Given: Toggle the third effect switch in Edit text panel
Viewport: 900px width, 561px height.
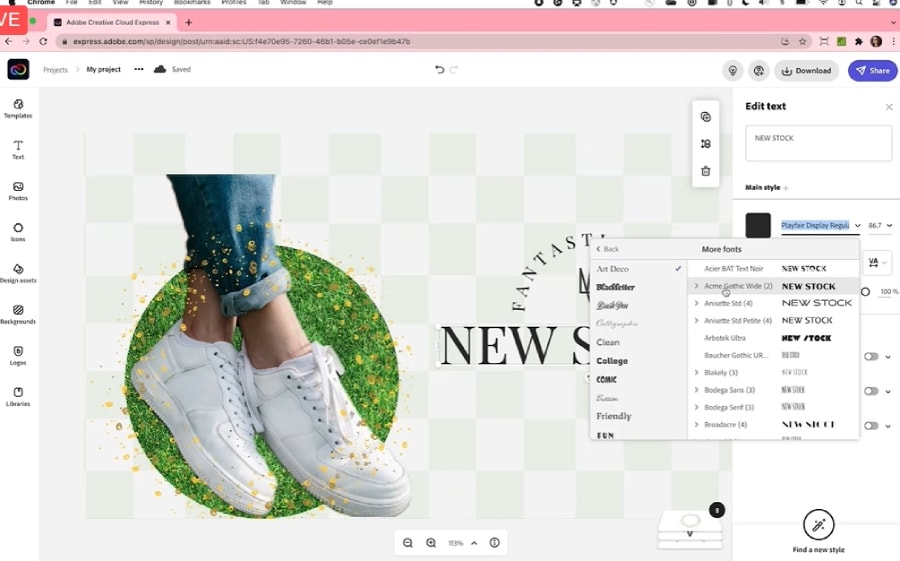Looking at the screenshot, I should 871,425.
